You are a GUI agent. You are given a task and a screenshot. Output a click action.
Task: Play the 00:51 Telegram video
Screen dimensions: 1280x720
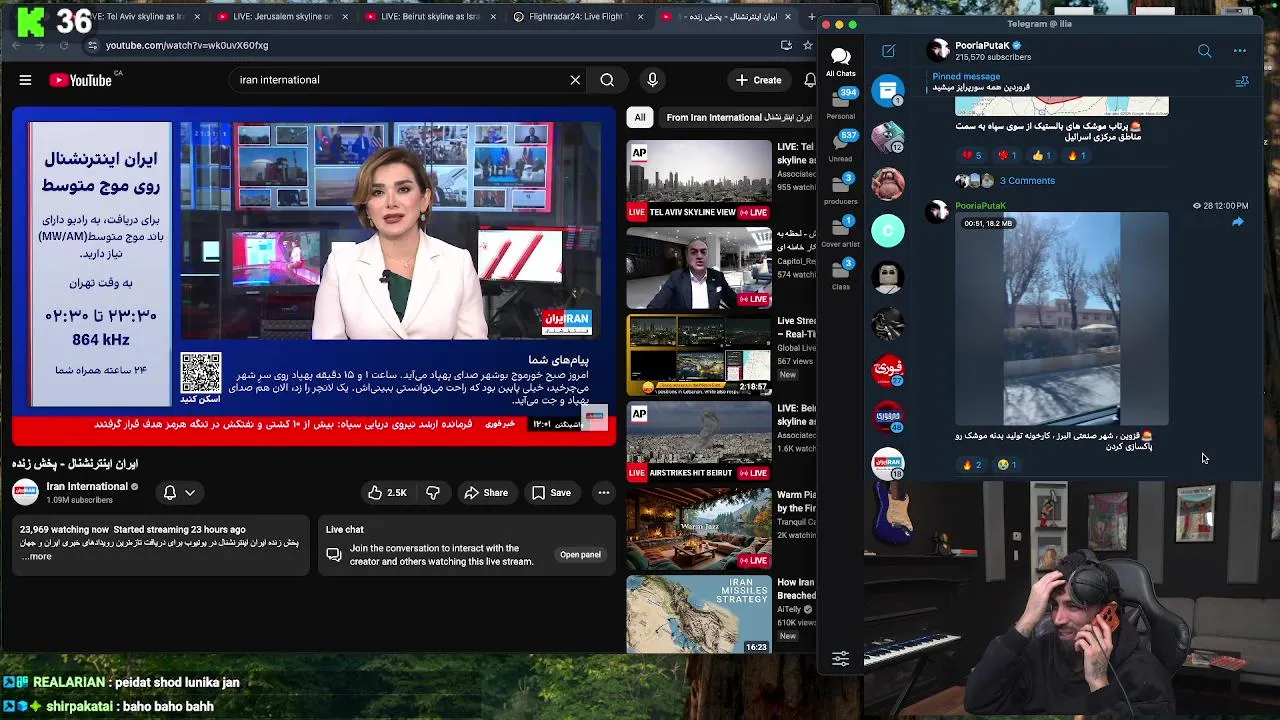(x=1061, y=319)
